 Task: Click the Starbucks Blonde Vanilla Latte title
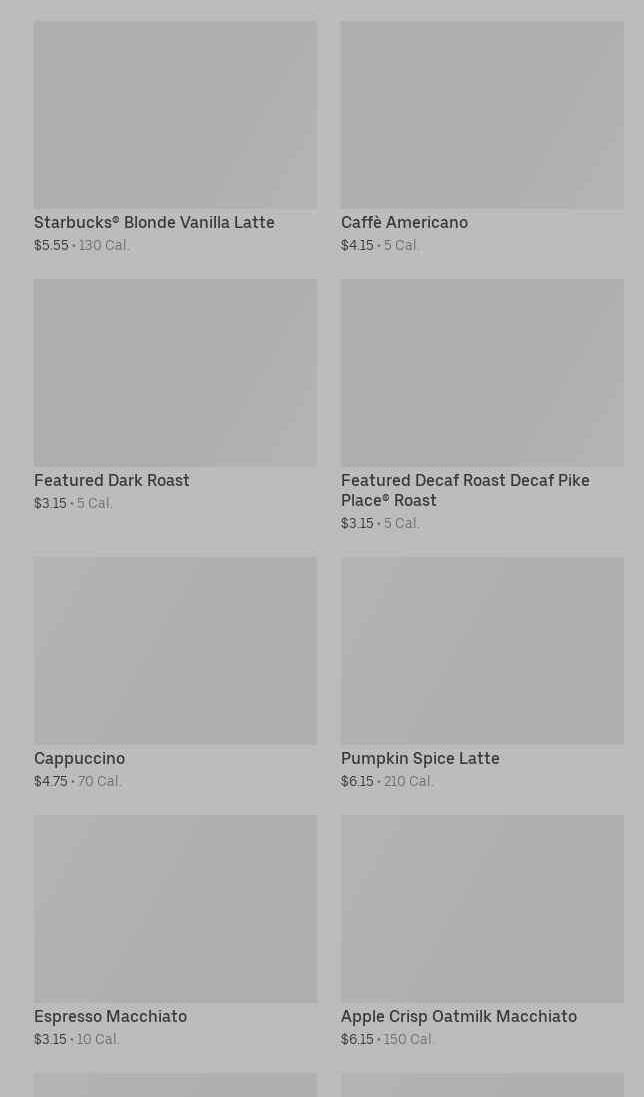[x=154, y=222]
